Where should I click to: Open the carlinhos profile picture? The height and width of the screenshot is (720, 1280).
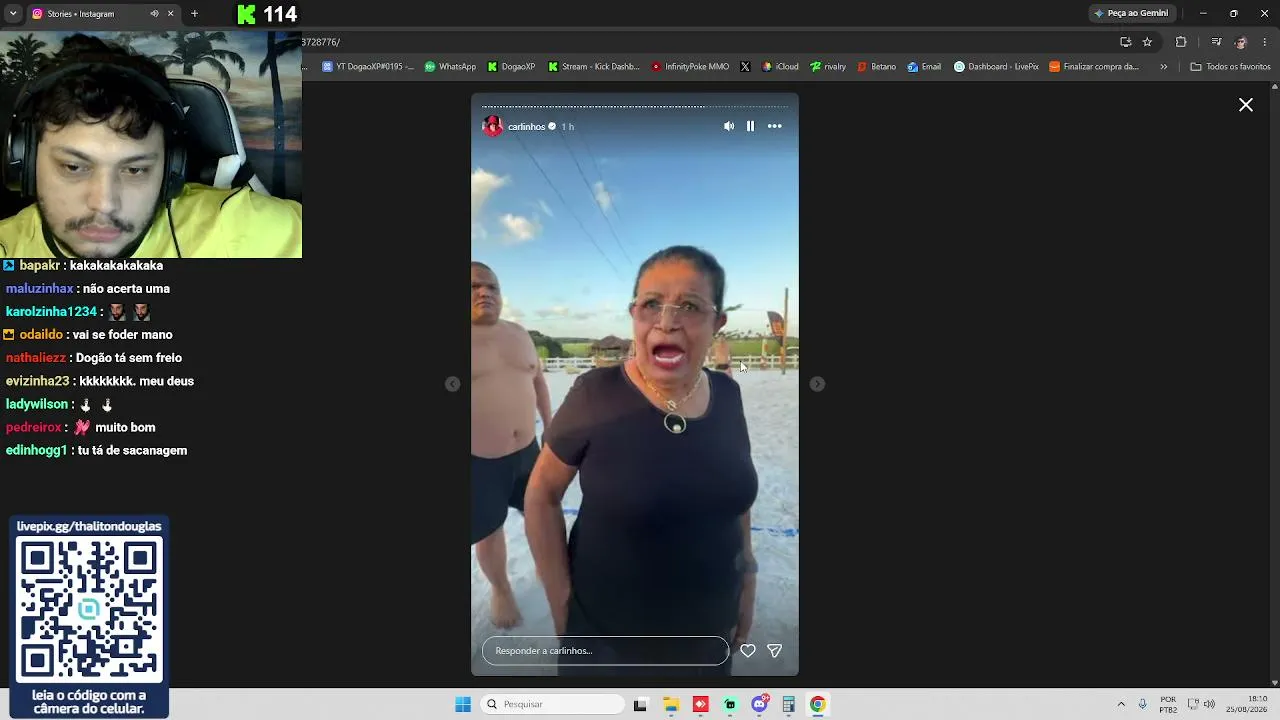(493, 126)
